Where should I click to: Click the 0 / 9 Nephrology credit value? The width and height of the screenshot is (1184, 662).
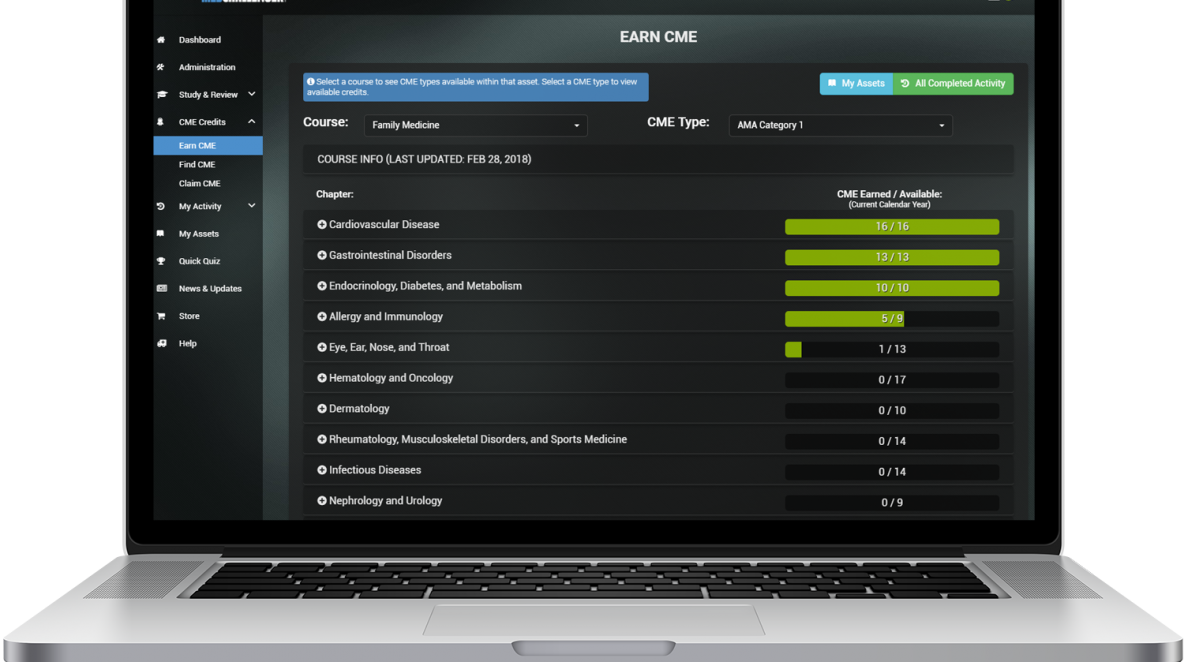(892, 503)
